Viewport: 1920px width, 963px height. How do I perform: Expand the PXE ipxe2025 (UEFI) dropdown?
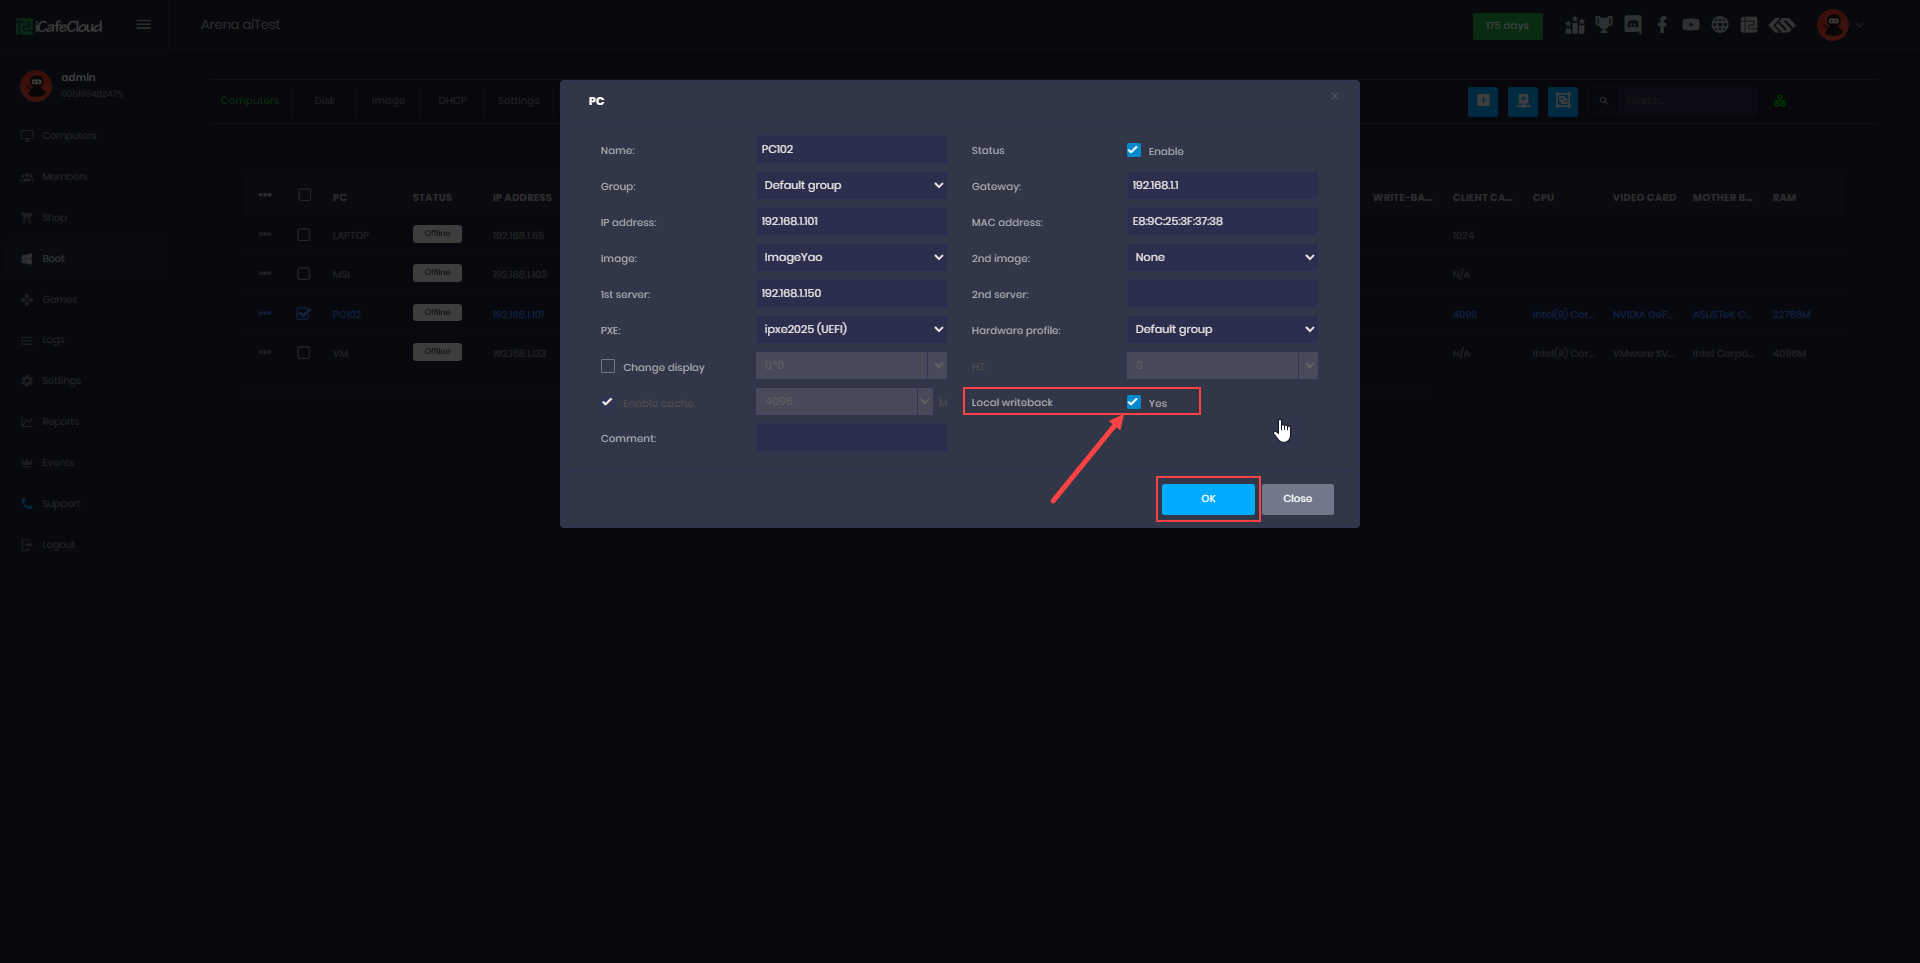851,329
